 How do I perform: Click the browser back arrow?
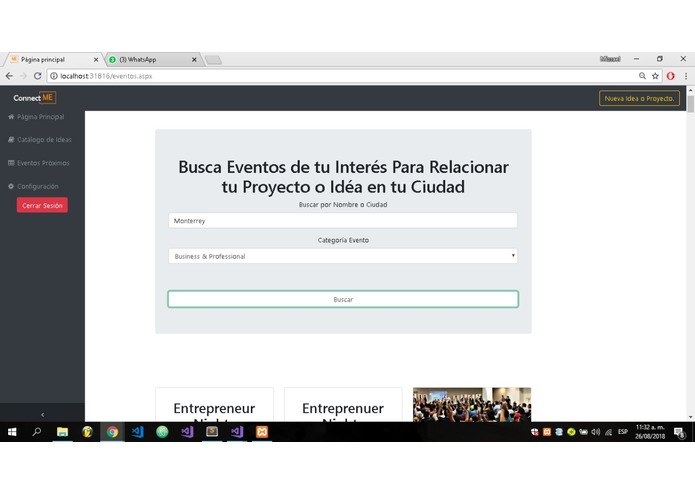tap(9, 76)
